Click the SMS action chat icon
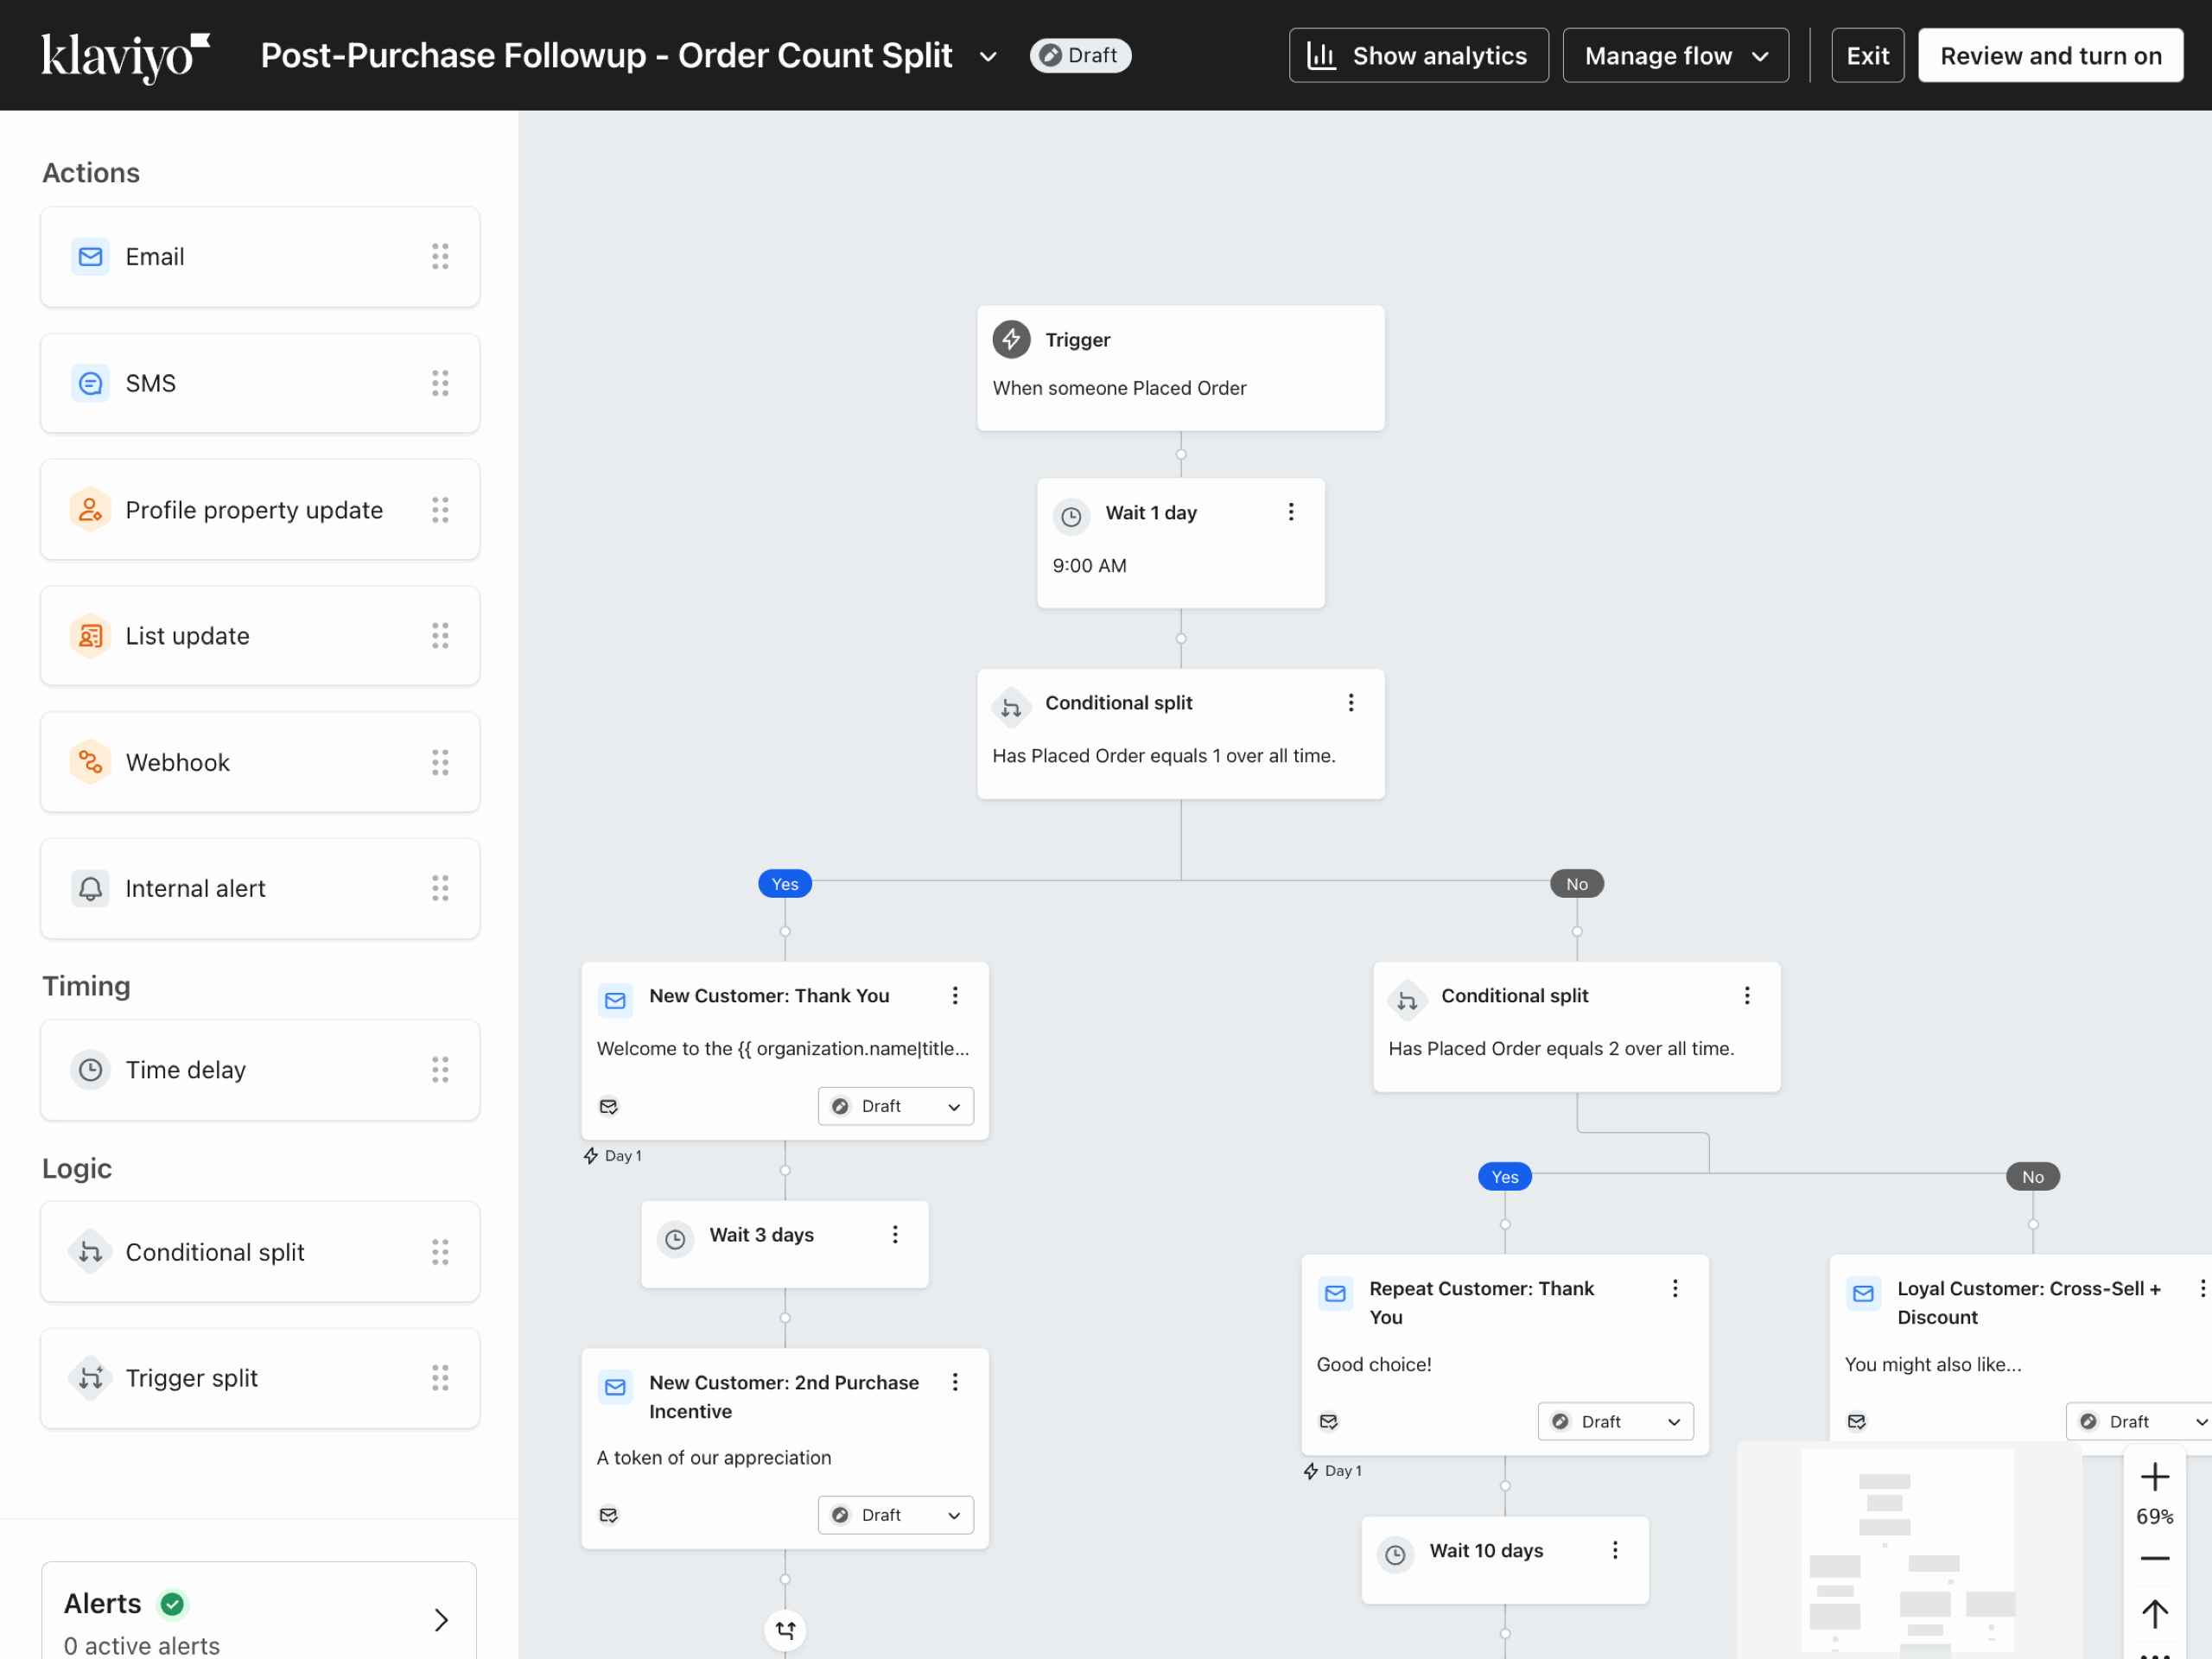Viewport: 2212px width, 1659px height. click(90, 383)
